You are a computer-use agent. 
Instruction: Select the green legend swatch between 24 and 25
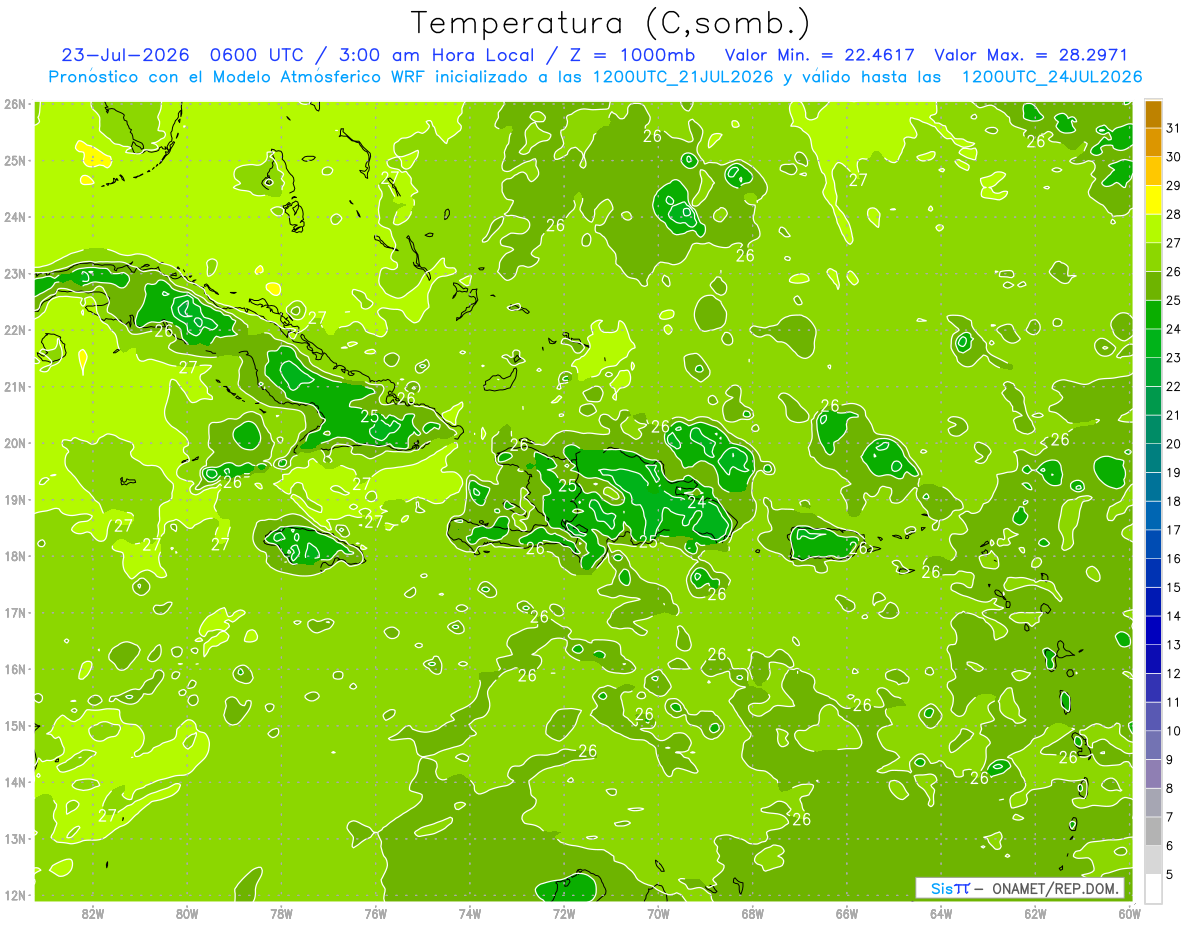pos(1153,315)
